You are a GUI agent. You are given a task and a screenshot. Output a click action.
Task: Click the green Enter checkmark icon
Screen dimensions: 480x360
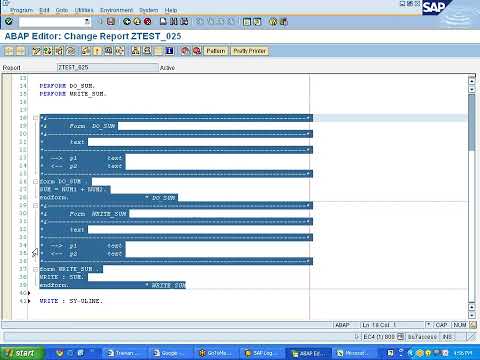9,22
